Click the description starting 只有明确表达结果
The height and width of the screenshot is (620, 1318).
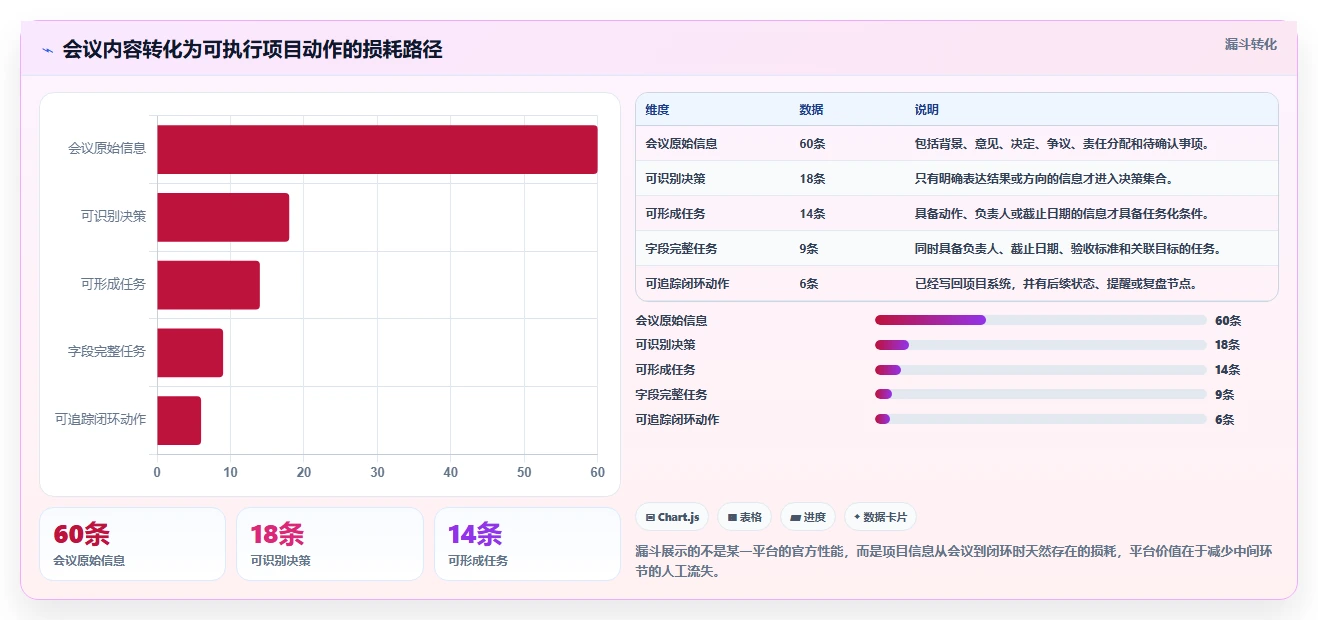[1044, 179]
